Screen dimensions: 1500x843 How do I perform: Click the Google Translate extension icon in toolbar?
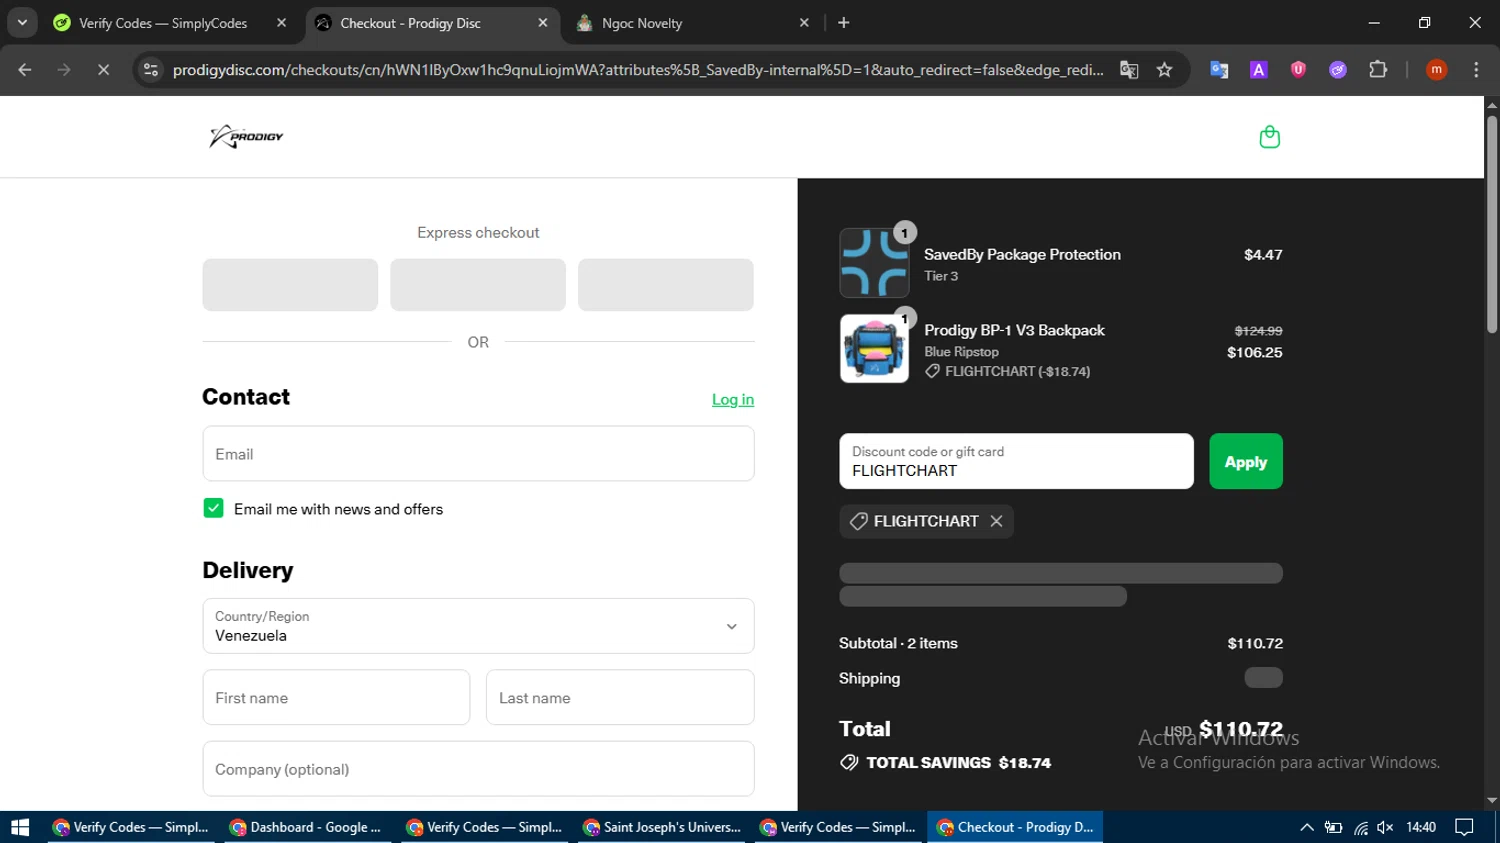[x=1219, y=70]
